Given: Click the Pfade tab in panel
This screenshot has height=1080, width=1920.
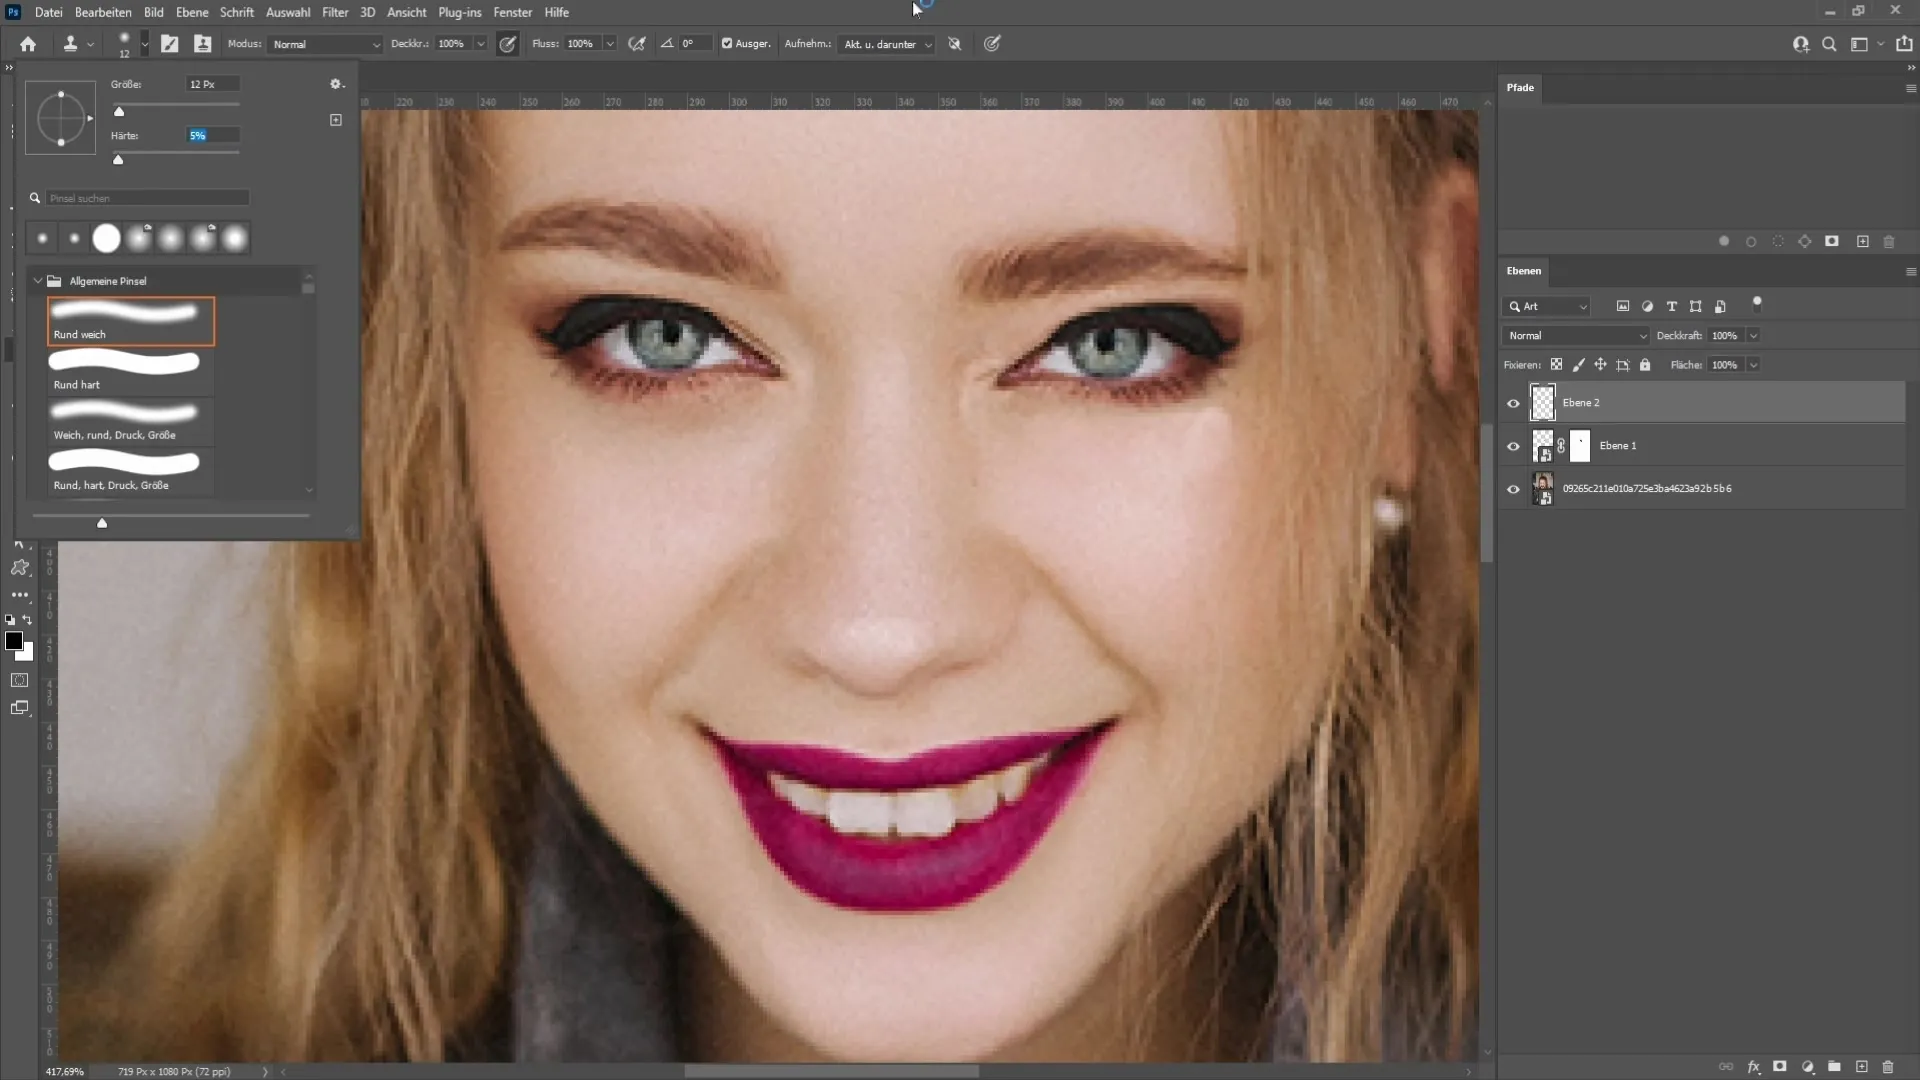Looking at the screenshot, I should coord(1520,86).
